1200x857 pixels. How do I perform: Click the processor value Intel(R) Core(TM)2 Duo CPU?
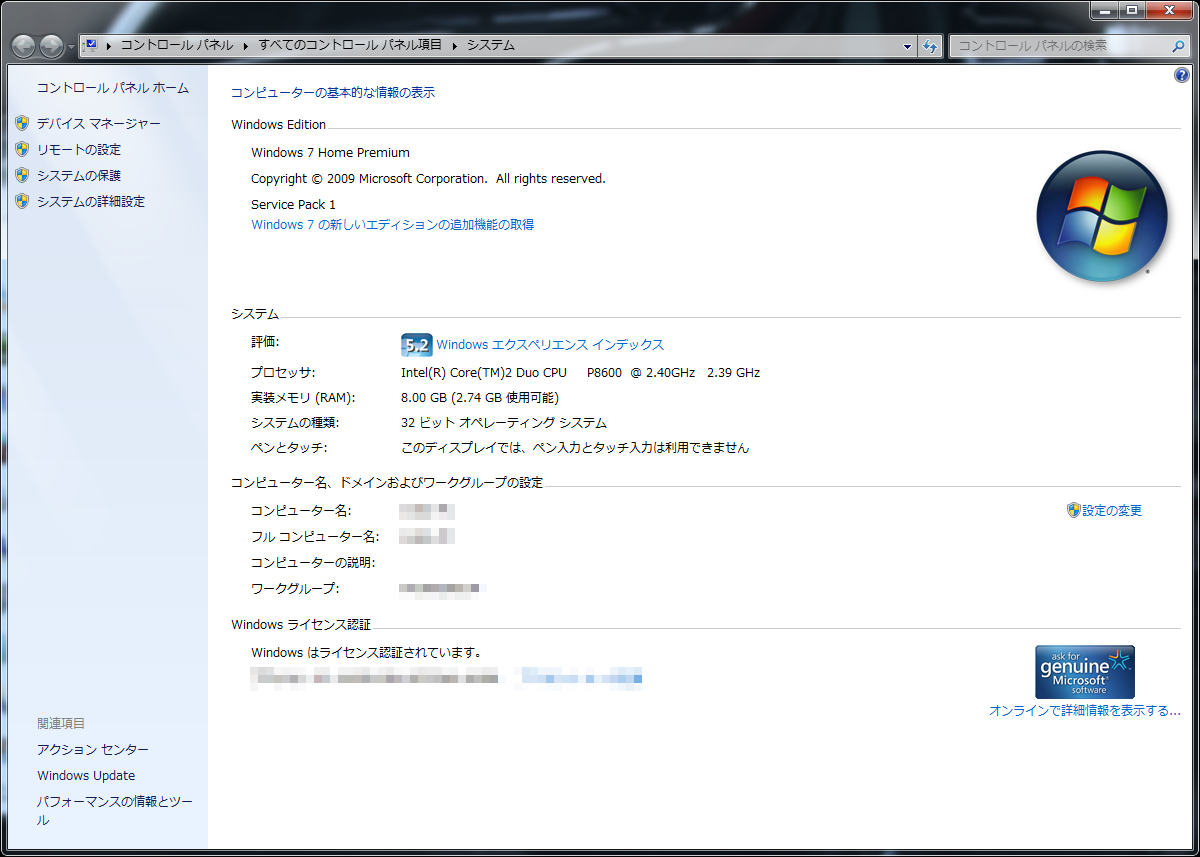580,372
